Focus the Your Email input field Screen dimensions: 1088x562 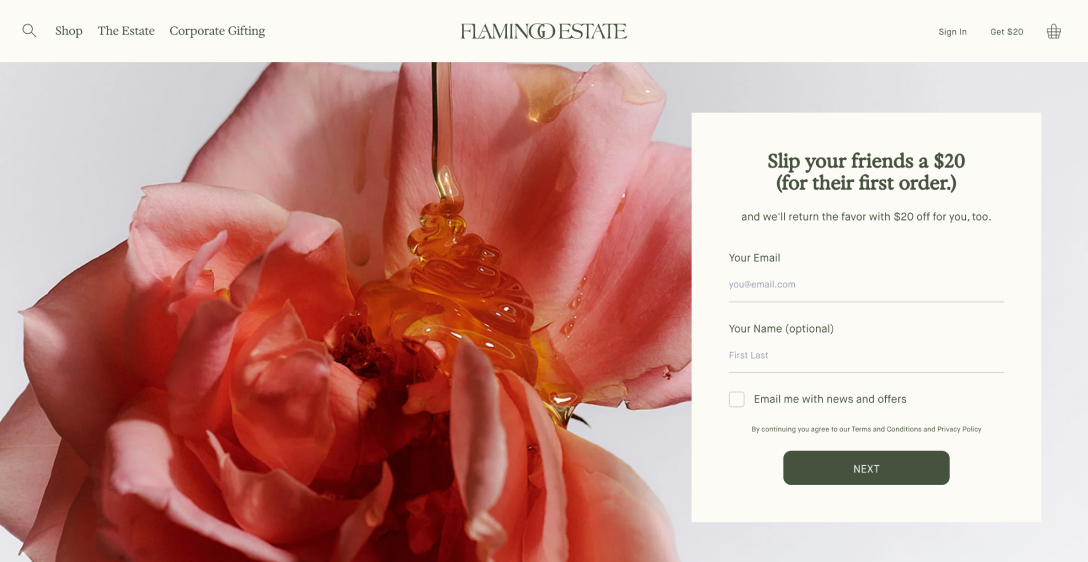coord(866,284)
